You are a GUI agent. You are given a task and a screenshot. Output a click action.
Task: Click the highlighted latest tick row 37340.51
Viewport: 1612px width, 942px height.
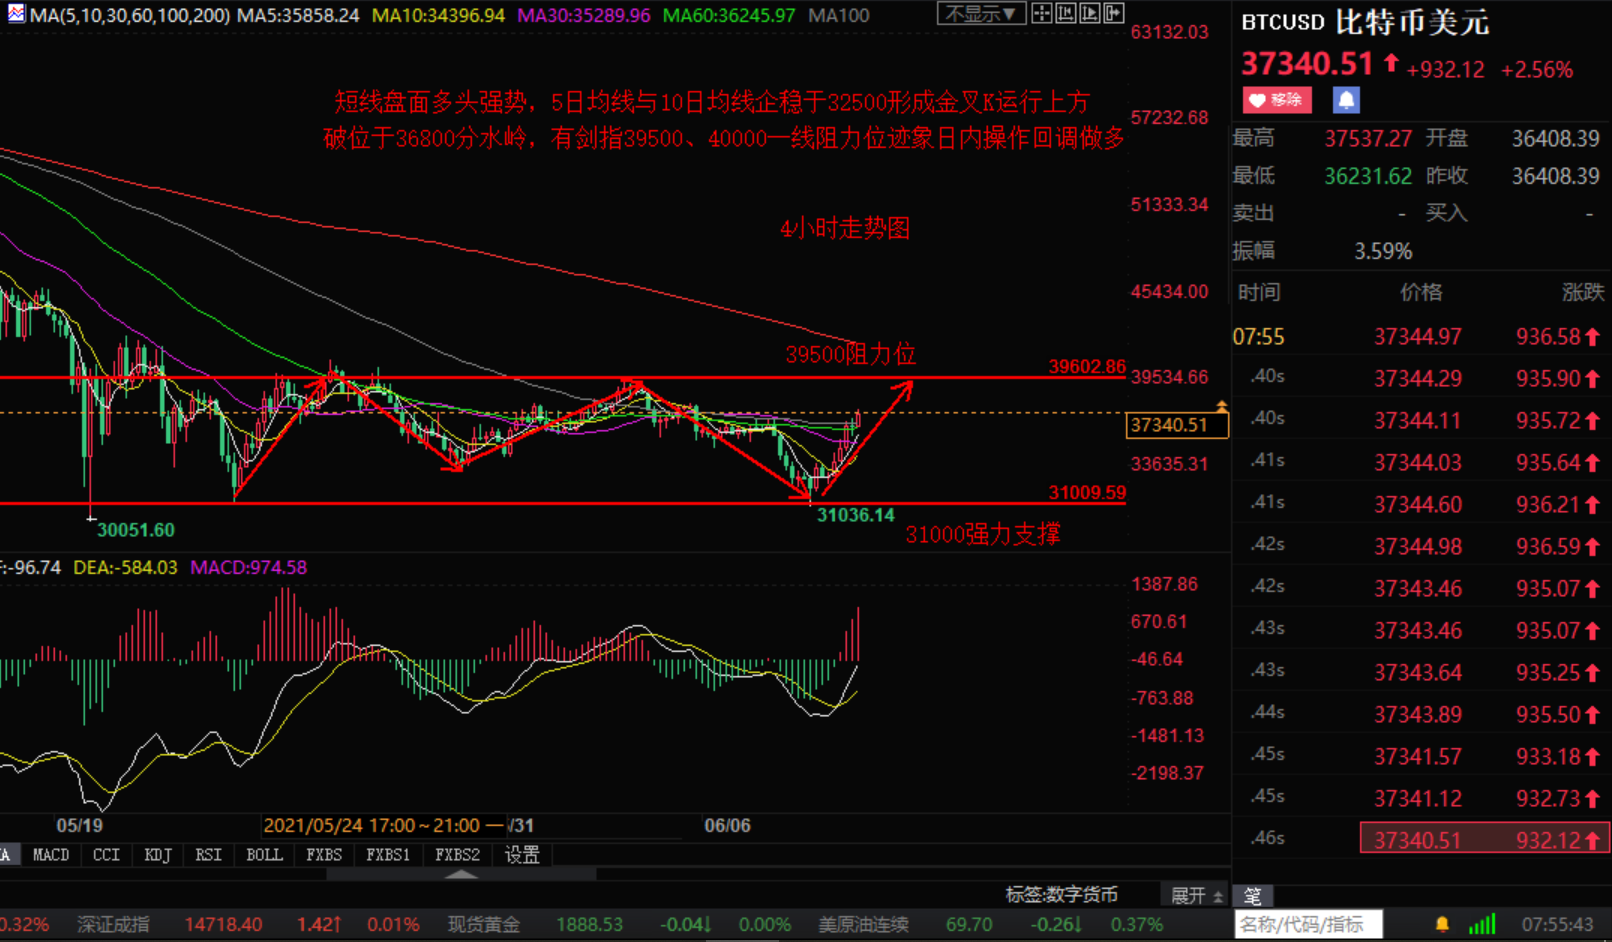tap(1484, 839)
